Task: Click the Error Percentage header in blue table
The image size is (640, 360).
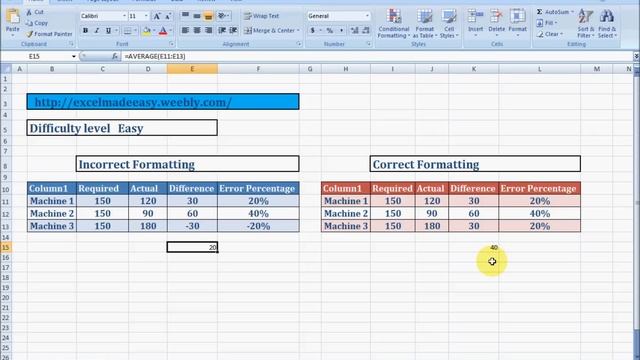Action: 257,189
